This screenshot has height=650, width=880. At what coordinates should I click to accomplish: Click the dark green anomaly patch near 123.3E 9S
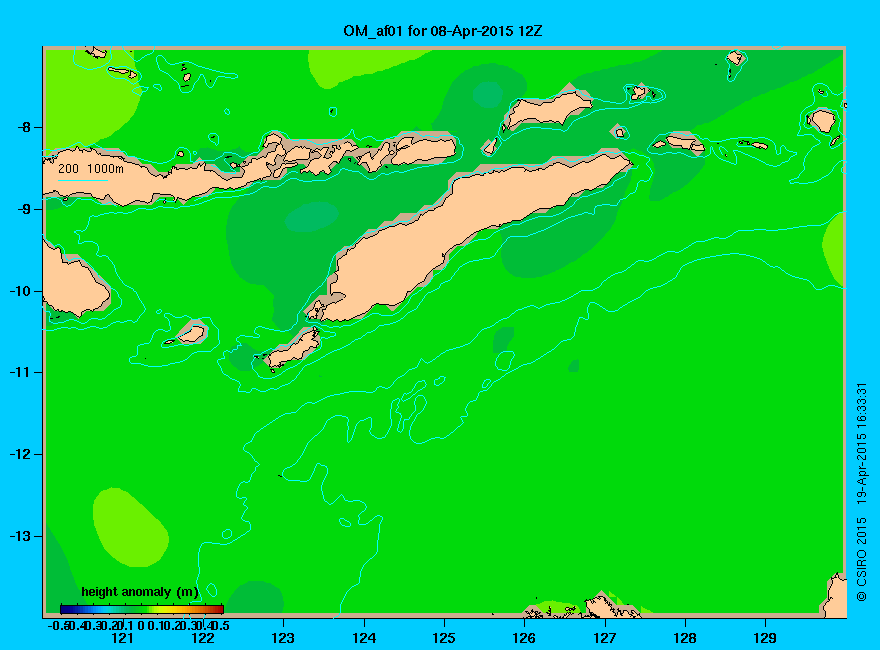(x=311, y=217)
